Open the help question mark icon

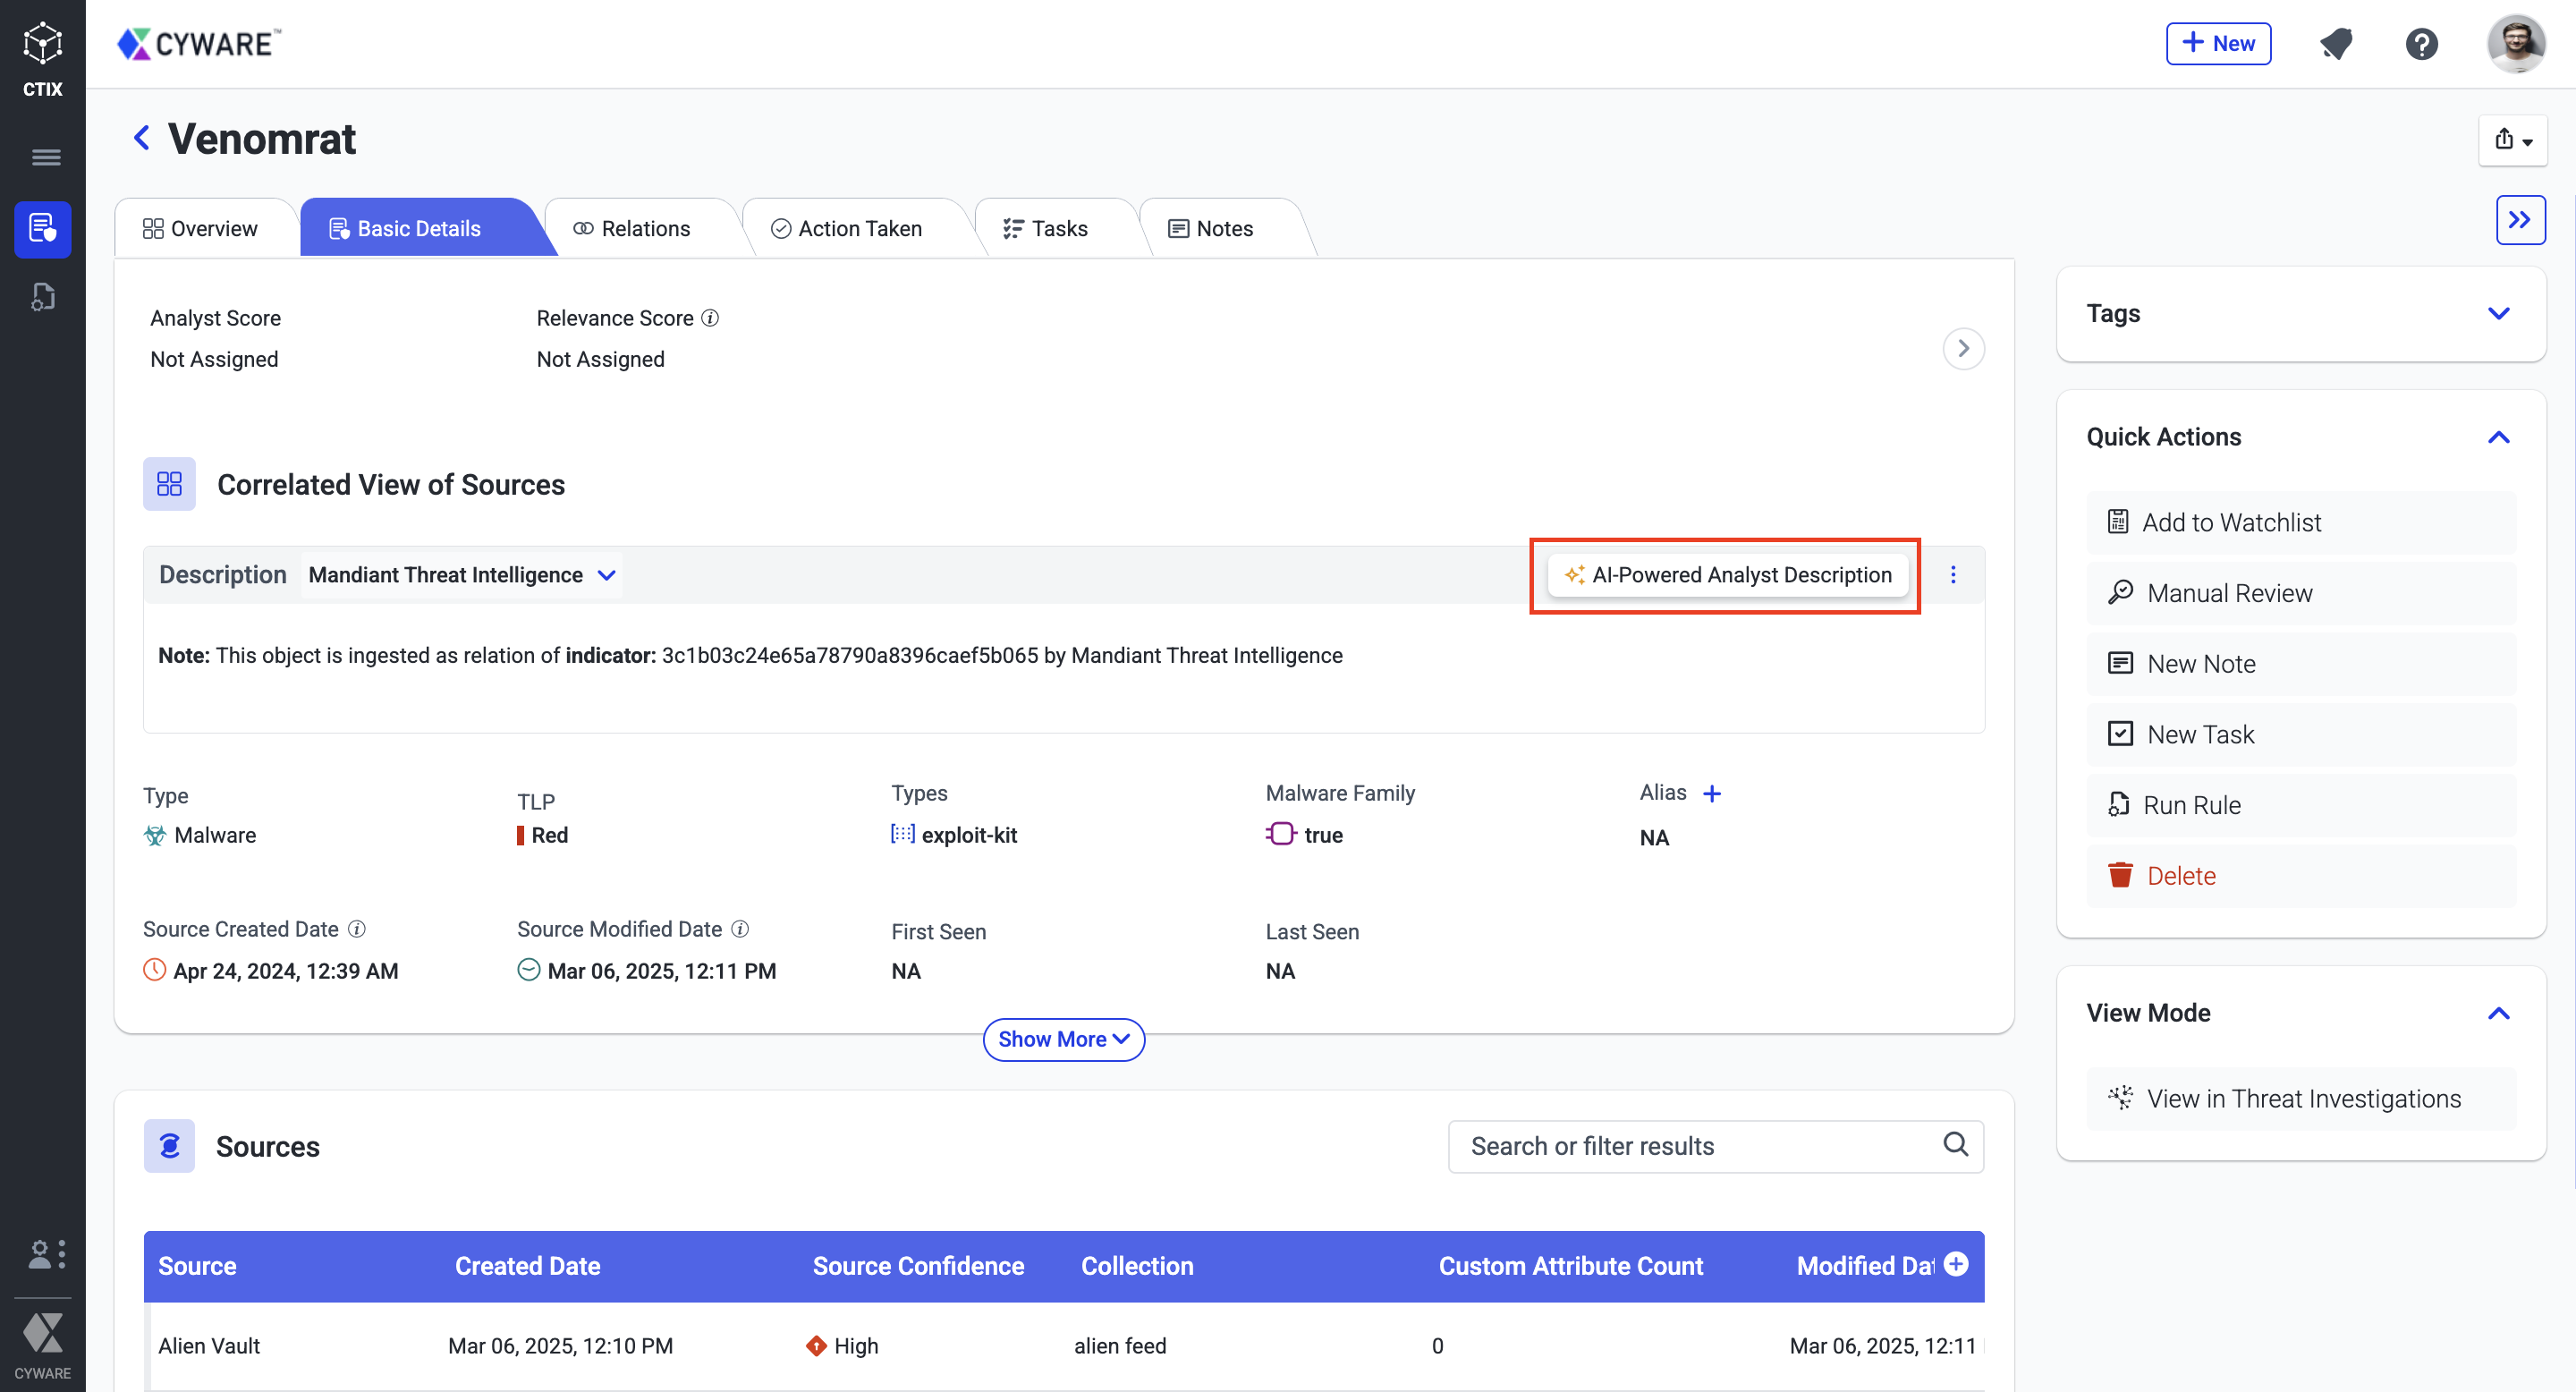pyautogui.click(x=2421, y=44)
